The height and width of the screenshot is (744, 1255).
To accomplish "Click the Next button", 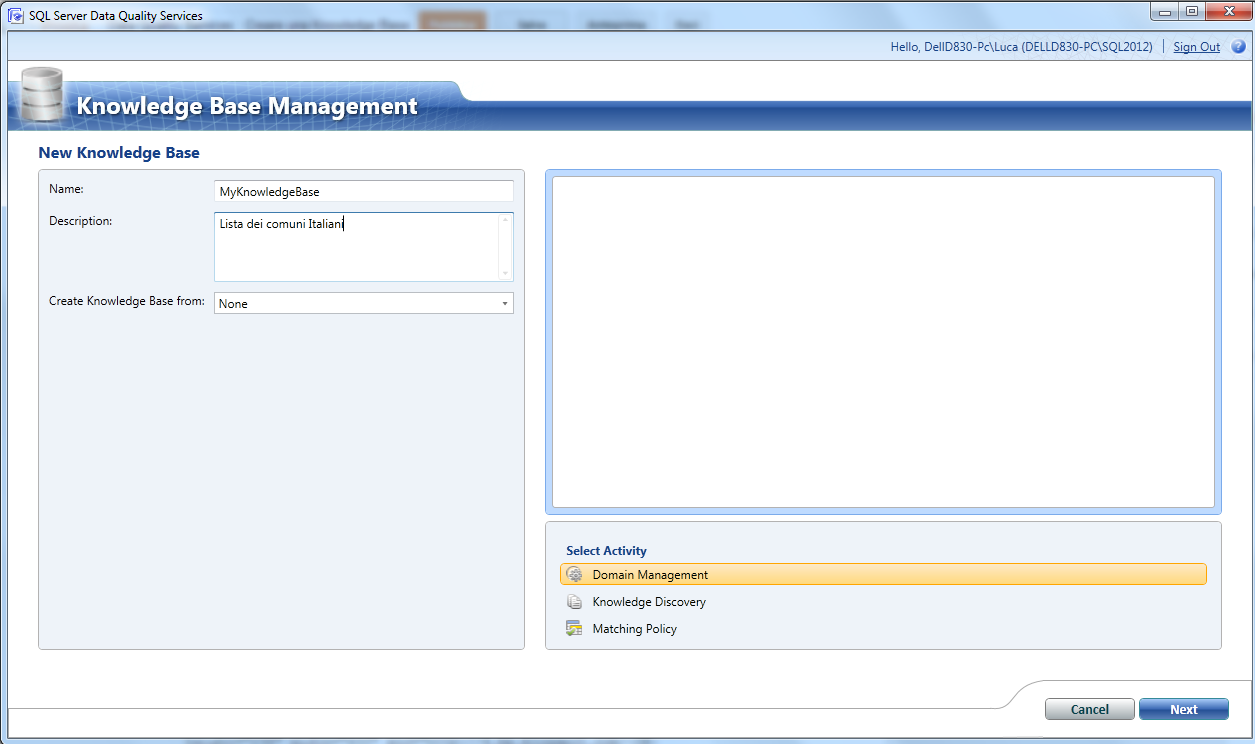I will (1183, 708).
